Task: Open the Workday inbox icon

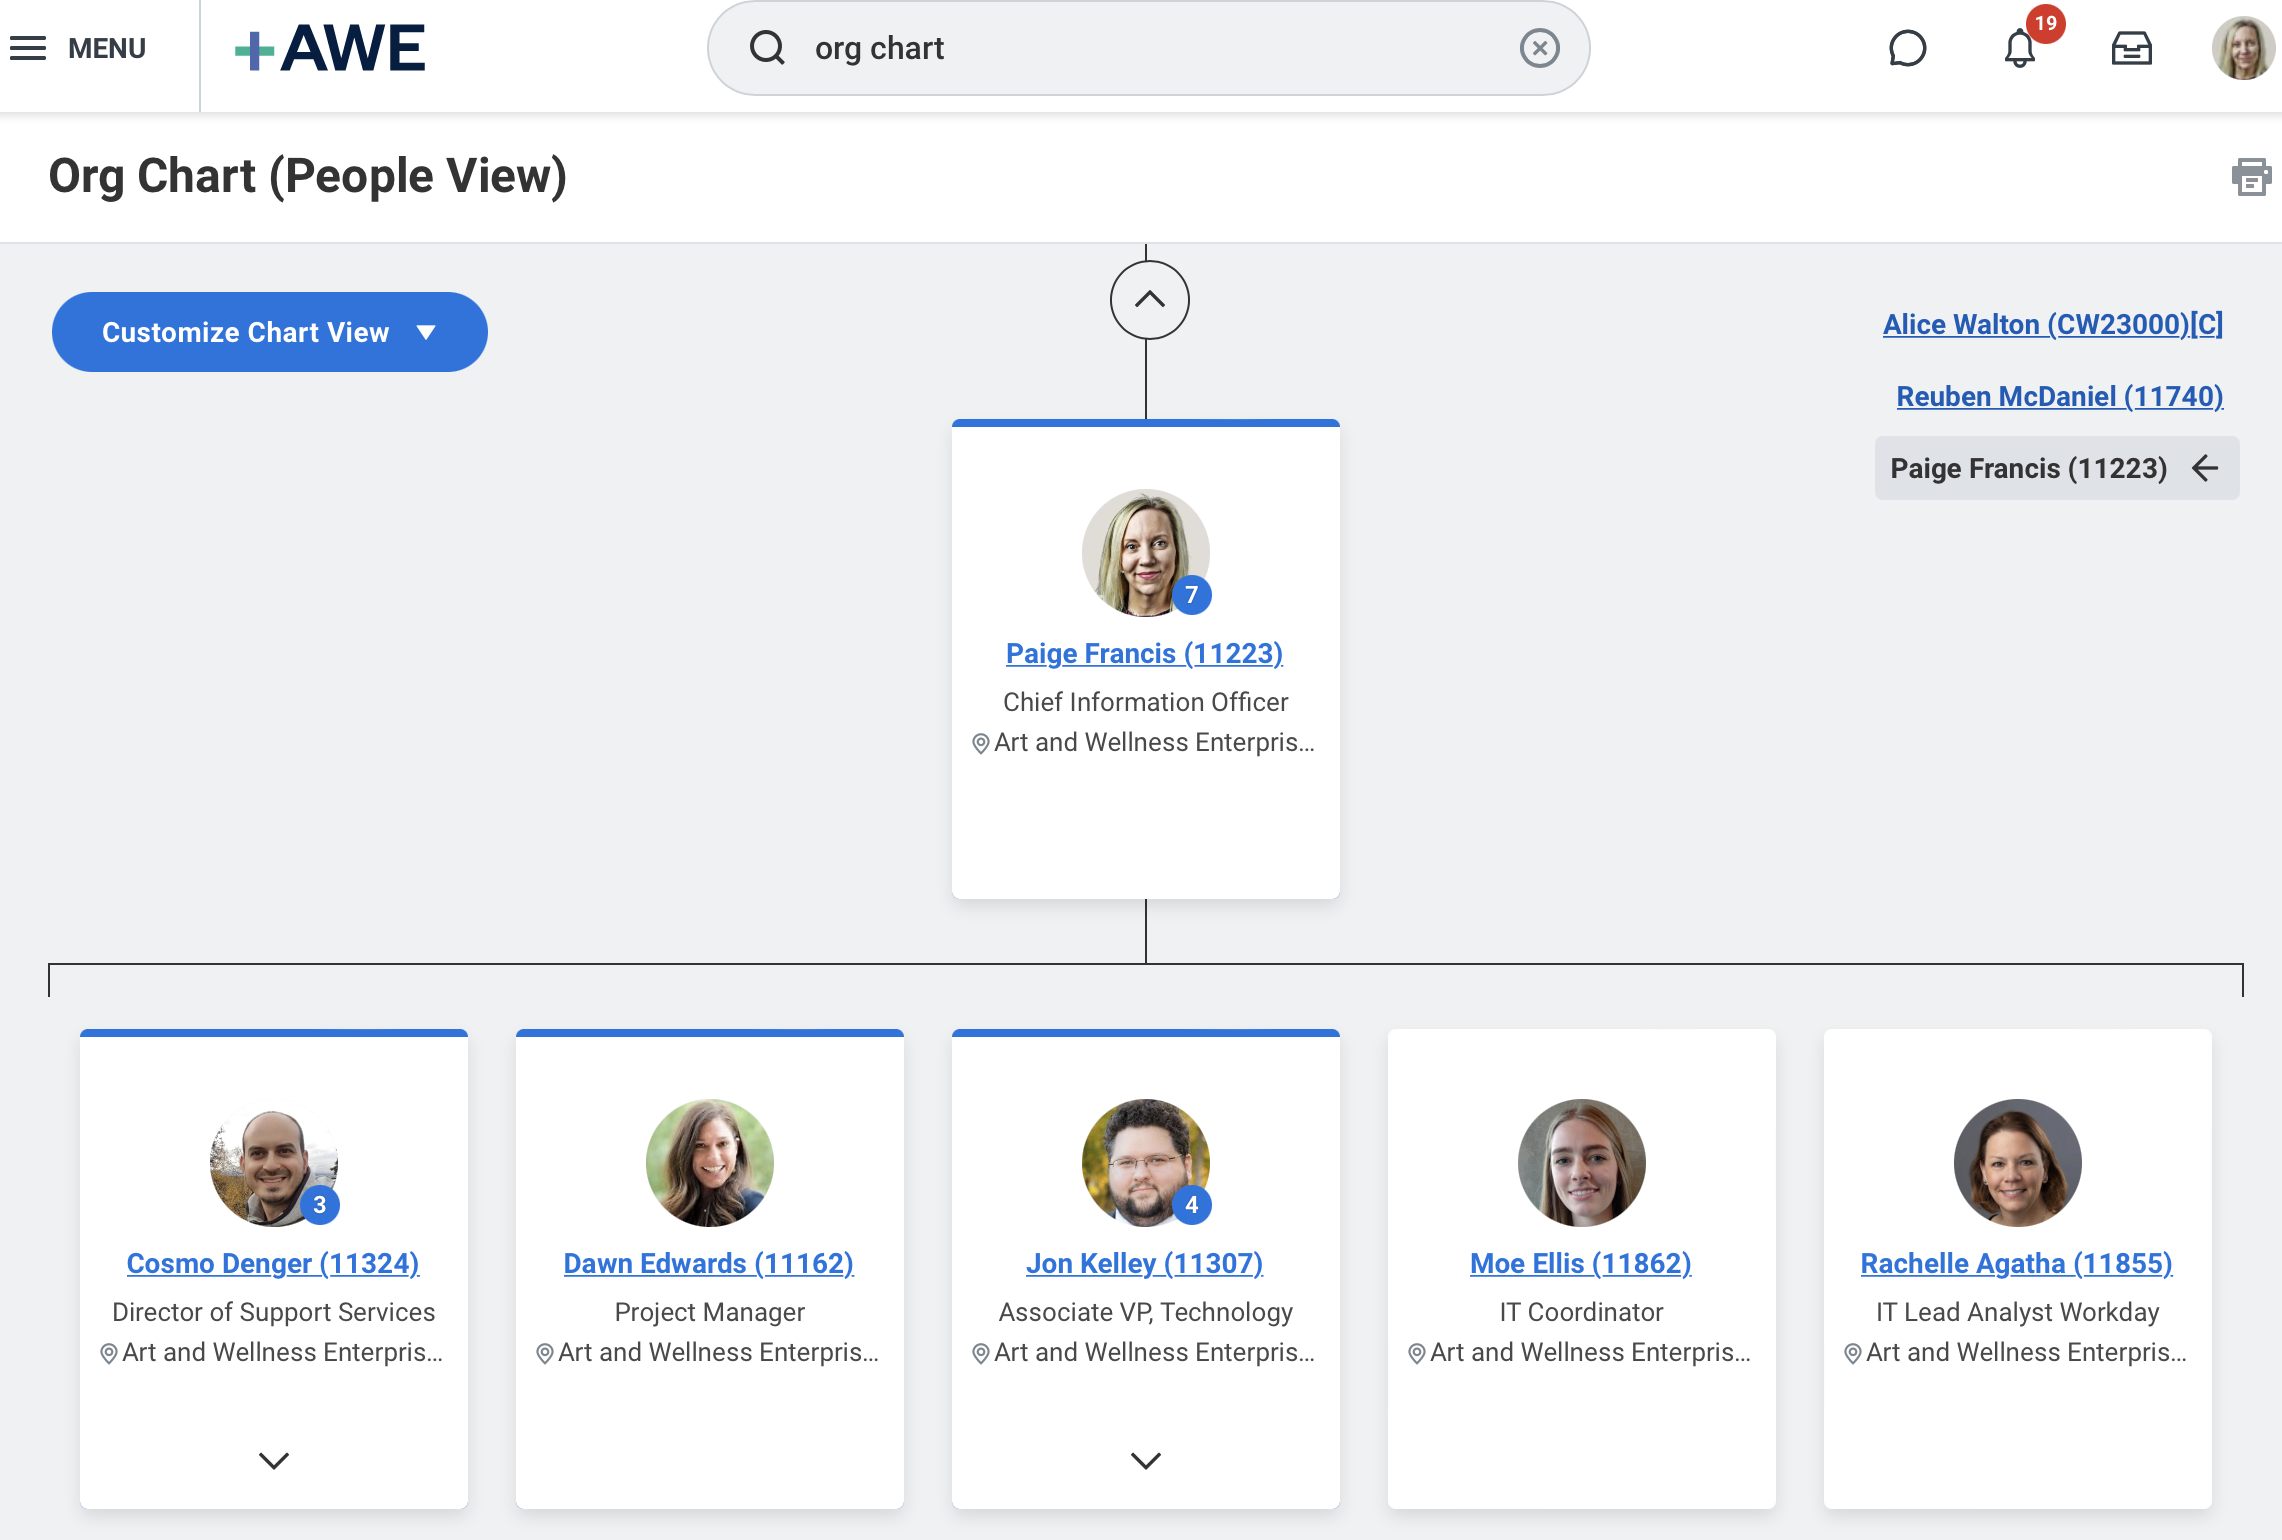Action: click(x=2131, y=47)
